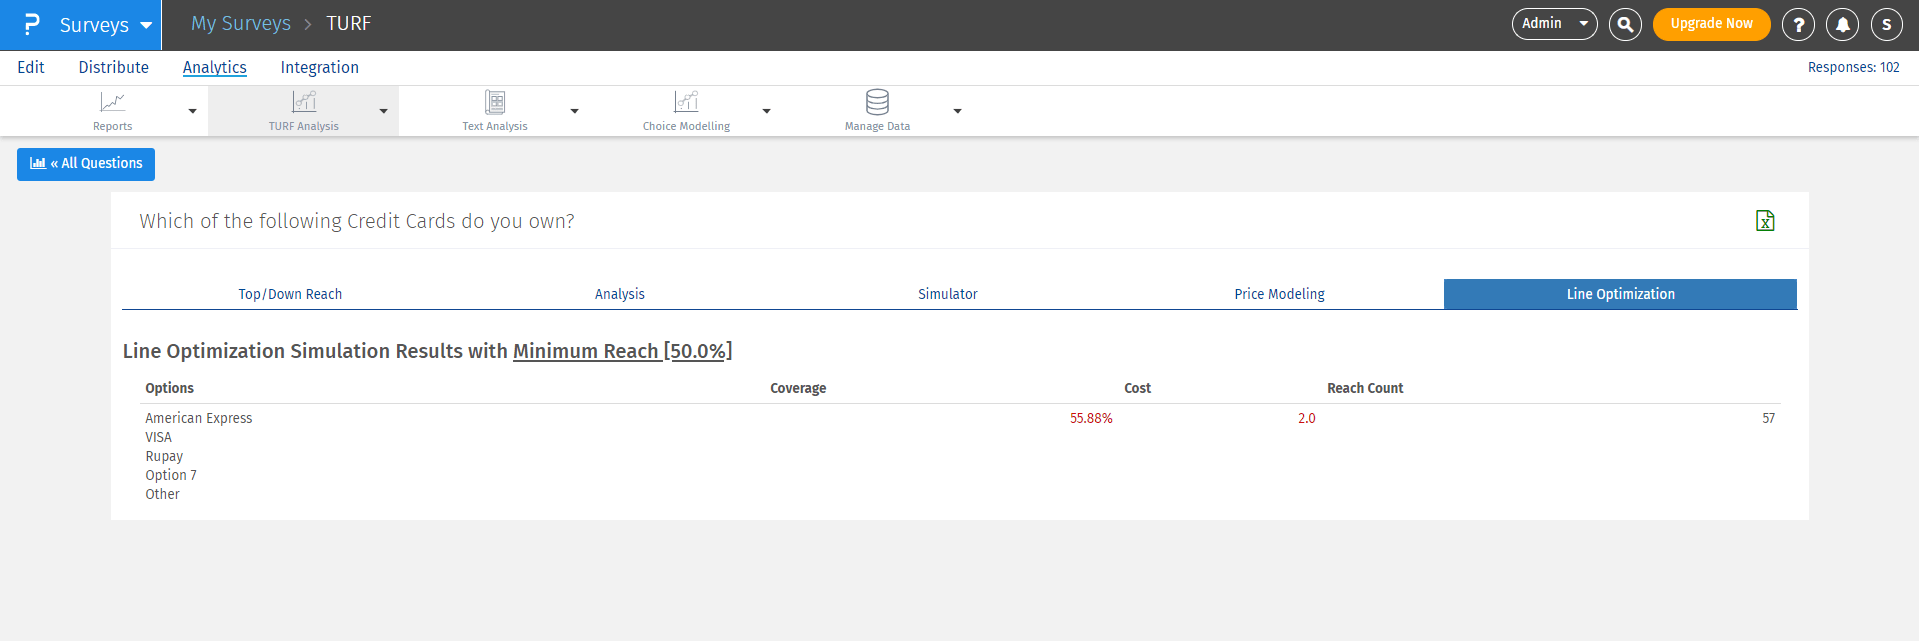This screenshot has height=641, width=1919.
Task: Expand the TURF Analysis dropdown arrow
Action: pos(383,111)
